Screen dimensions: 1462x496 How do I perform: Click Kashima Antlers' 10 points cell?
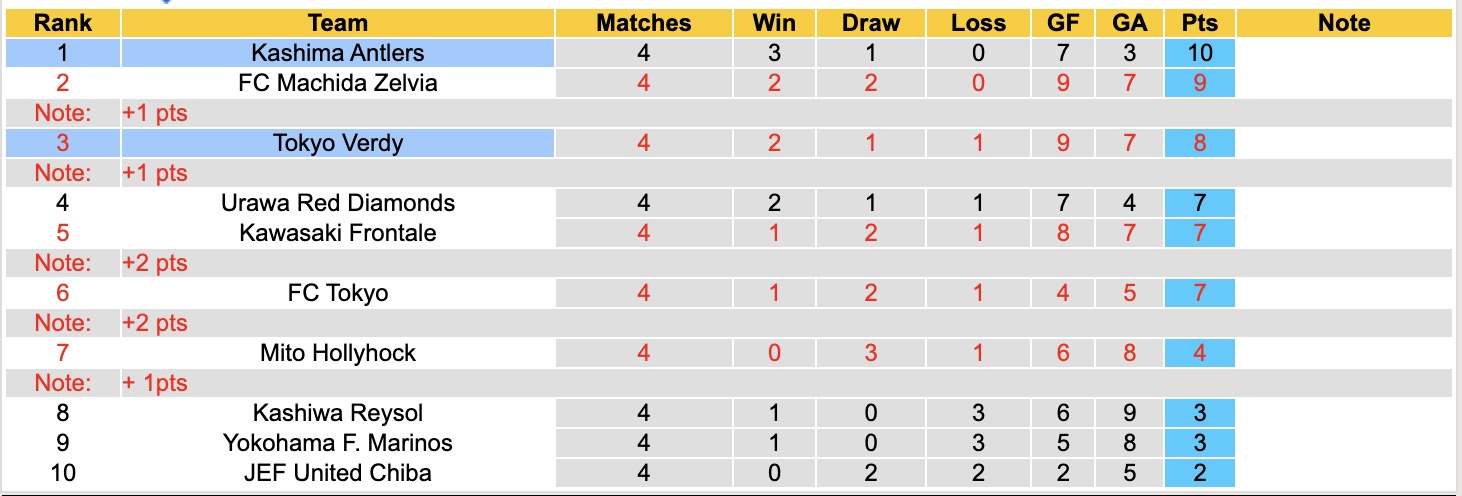click(x=1199, y=53)
